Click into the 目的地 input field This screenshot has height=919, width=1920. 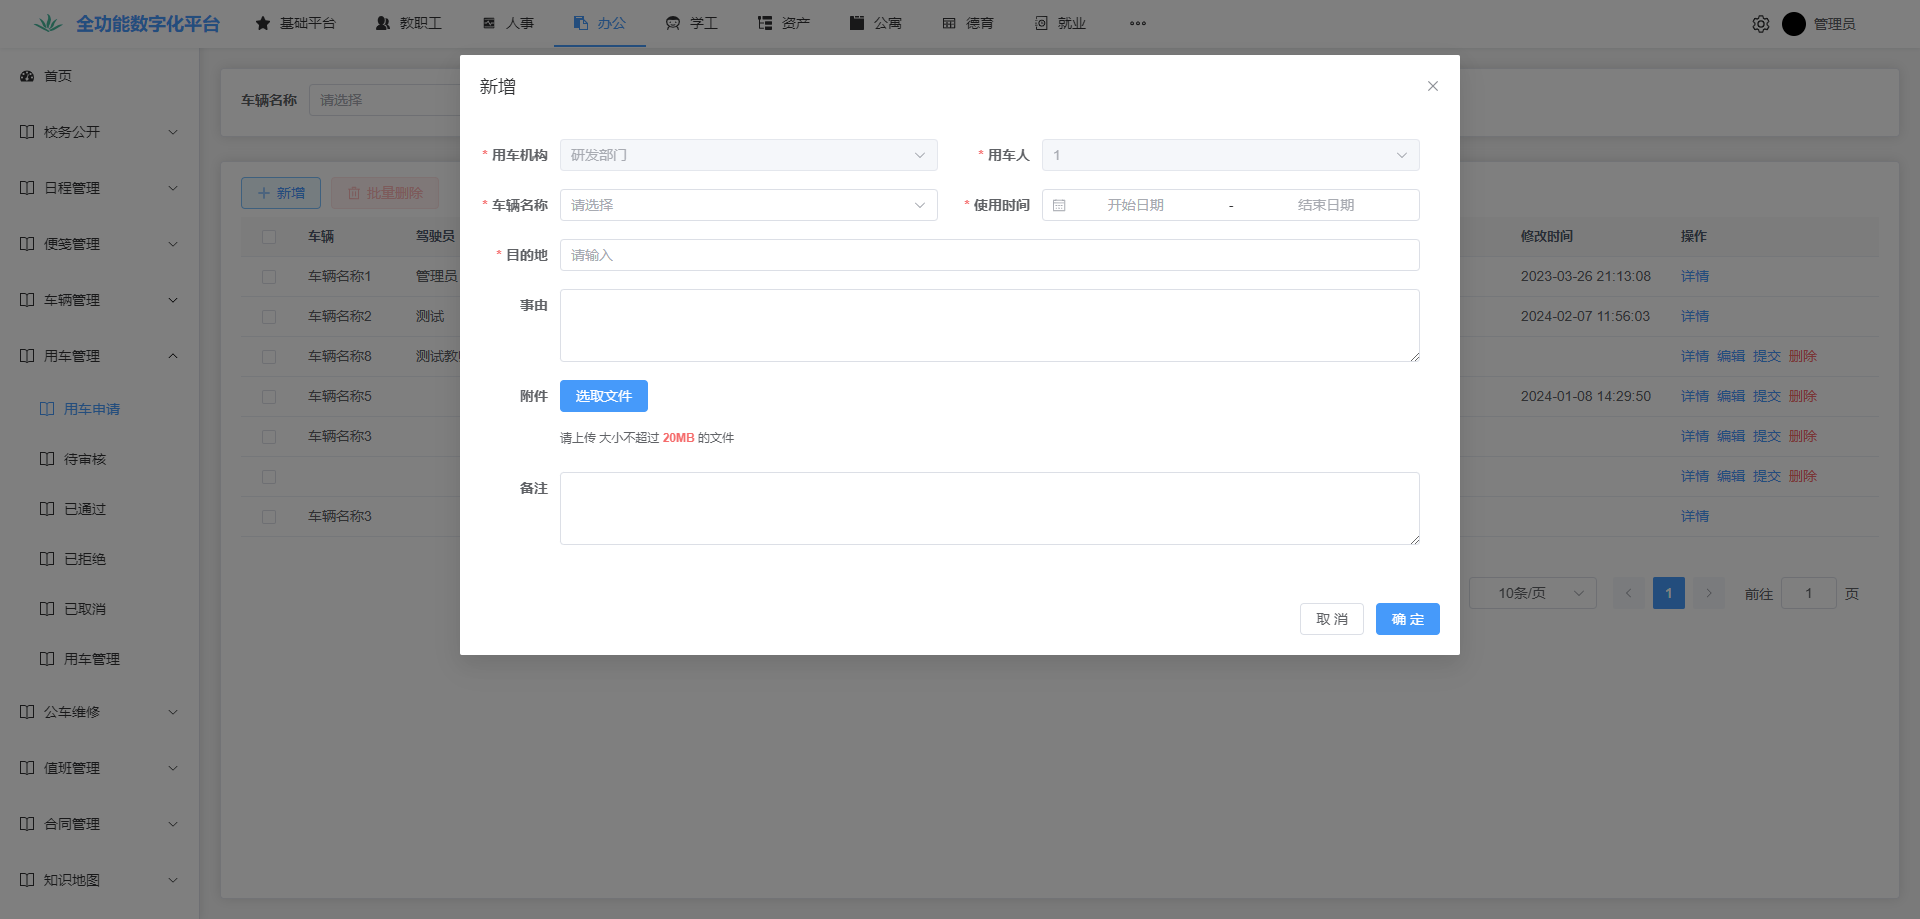989,255
